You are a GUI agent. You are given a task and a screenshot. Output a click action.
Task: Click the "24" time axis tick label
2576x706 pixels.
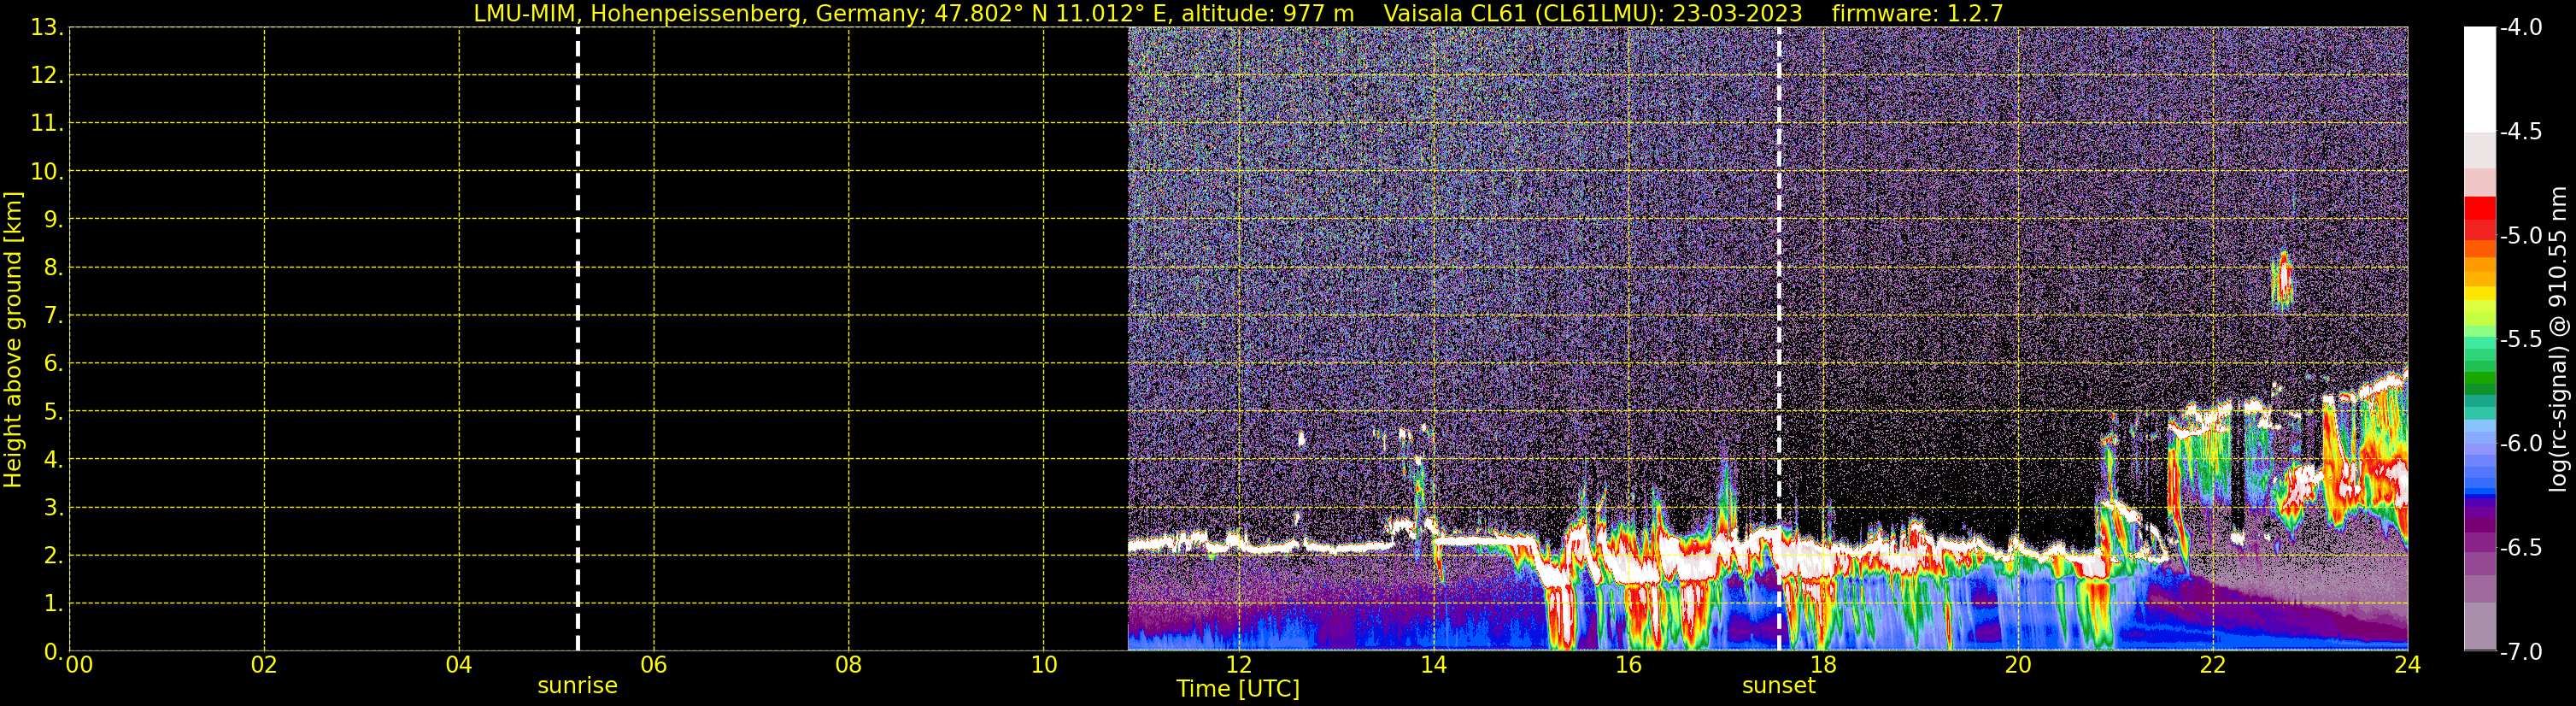[2408, 666]
